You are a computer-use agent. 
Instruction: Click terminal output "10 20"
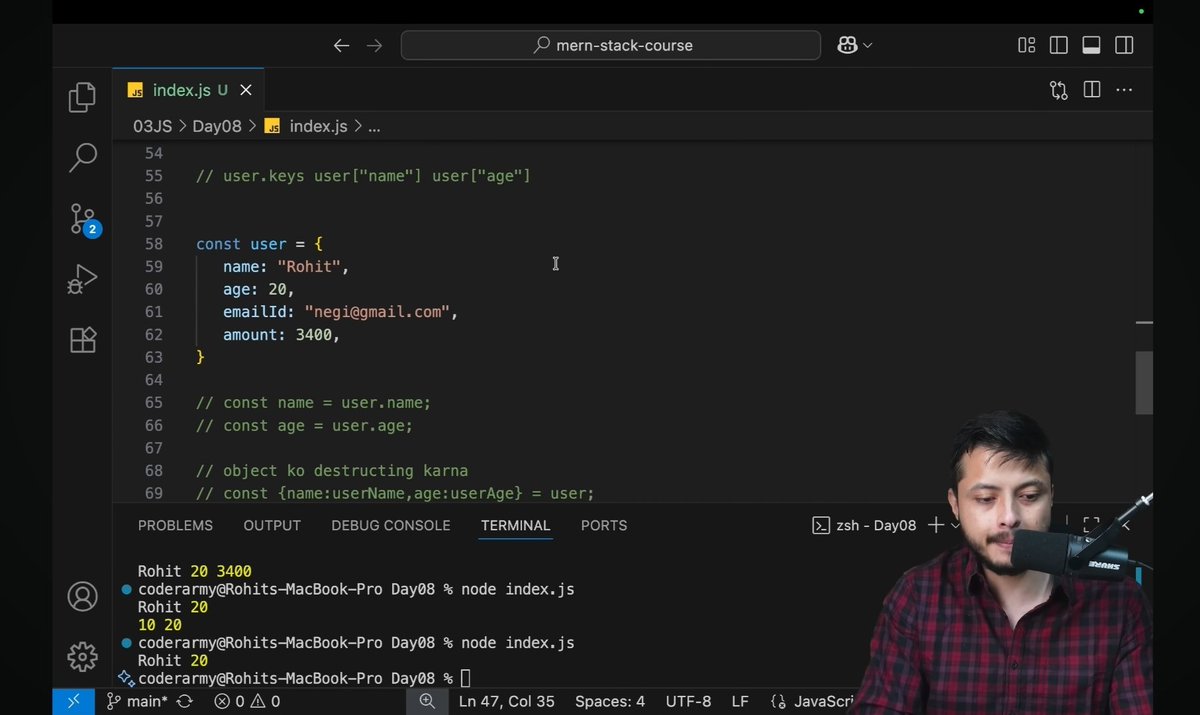tap(160, 625)
